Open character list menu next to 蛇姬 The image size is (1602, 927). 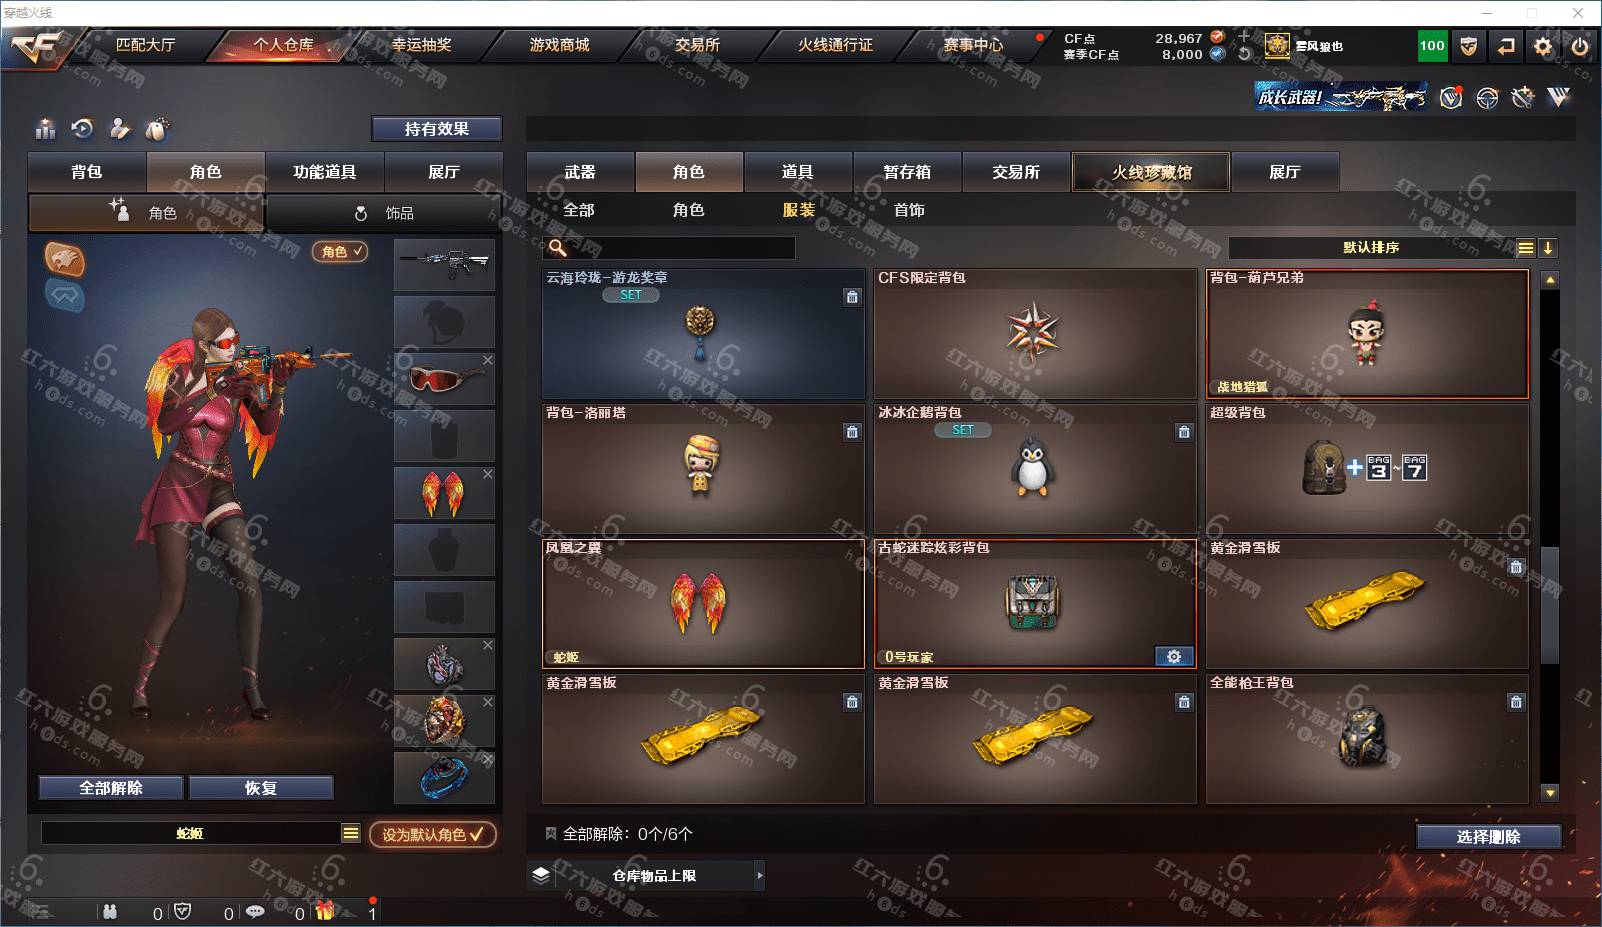[350, 833]
